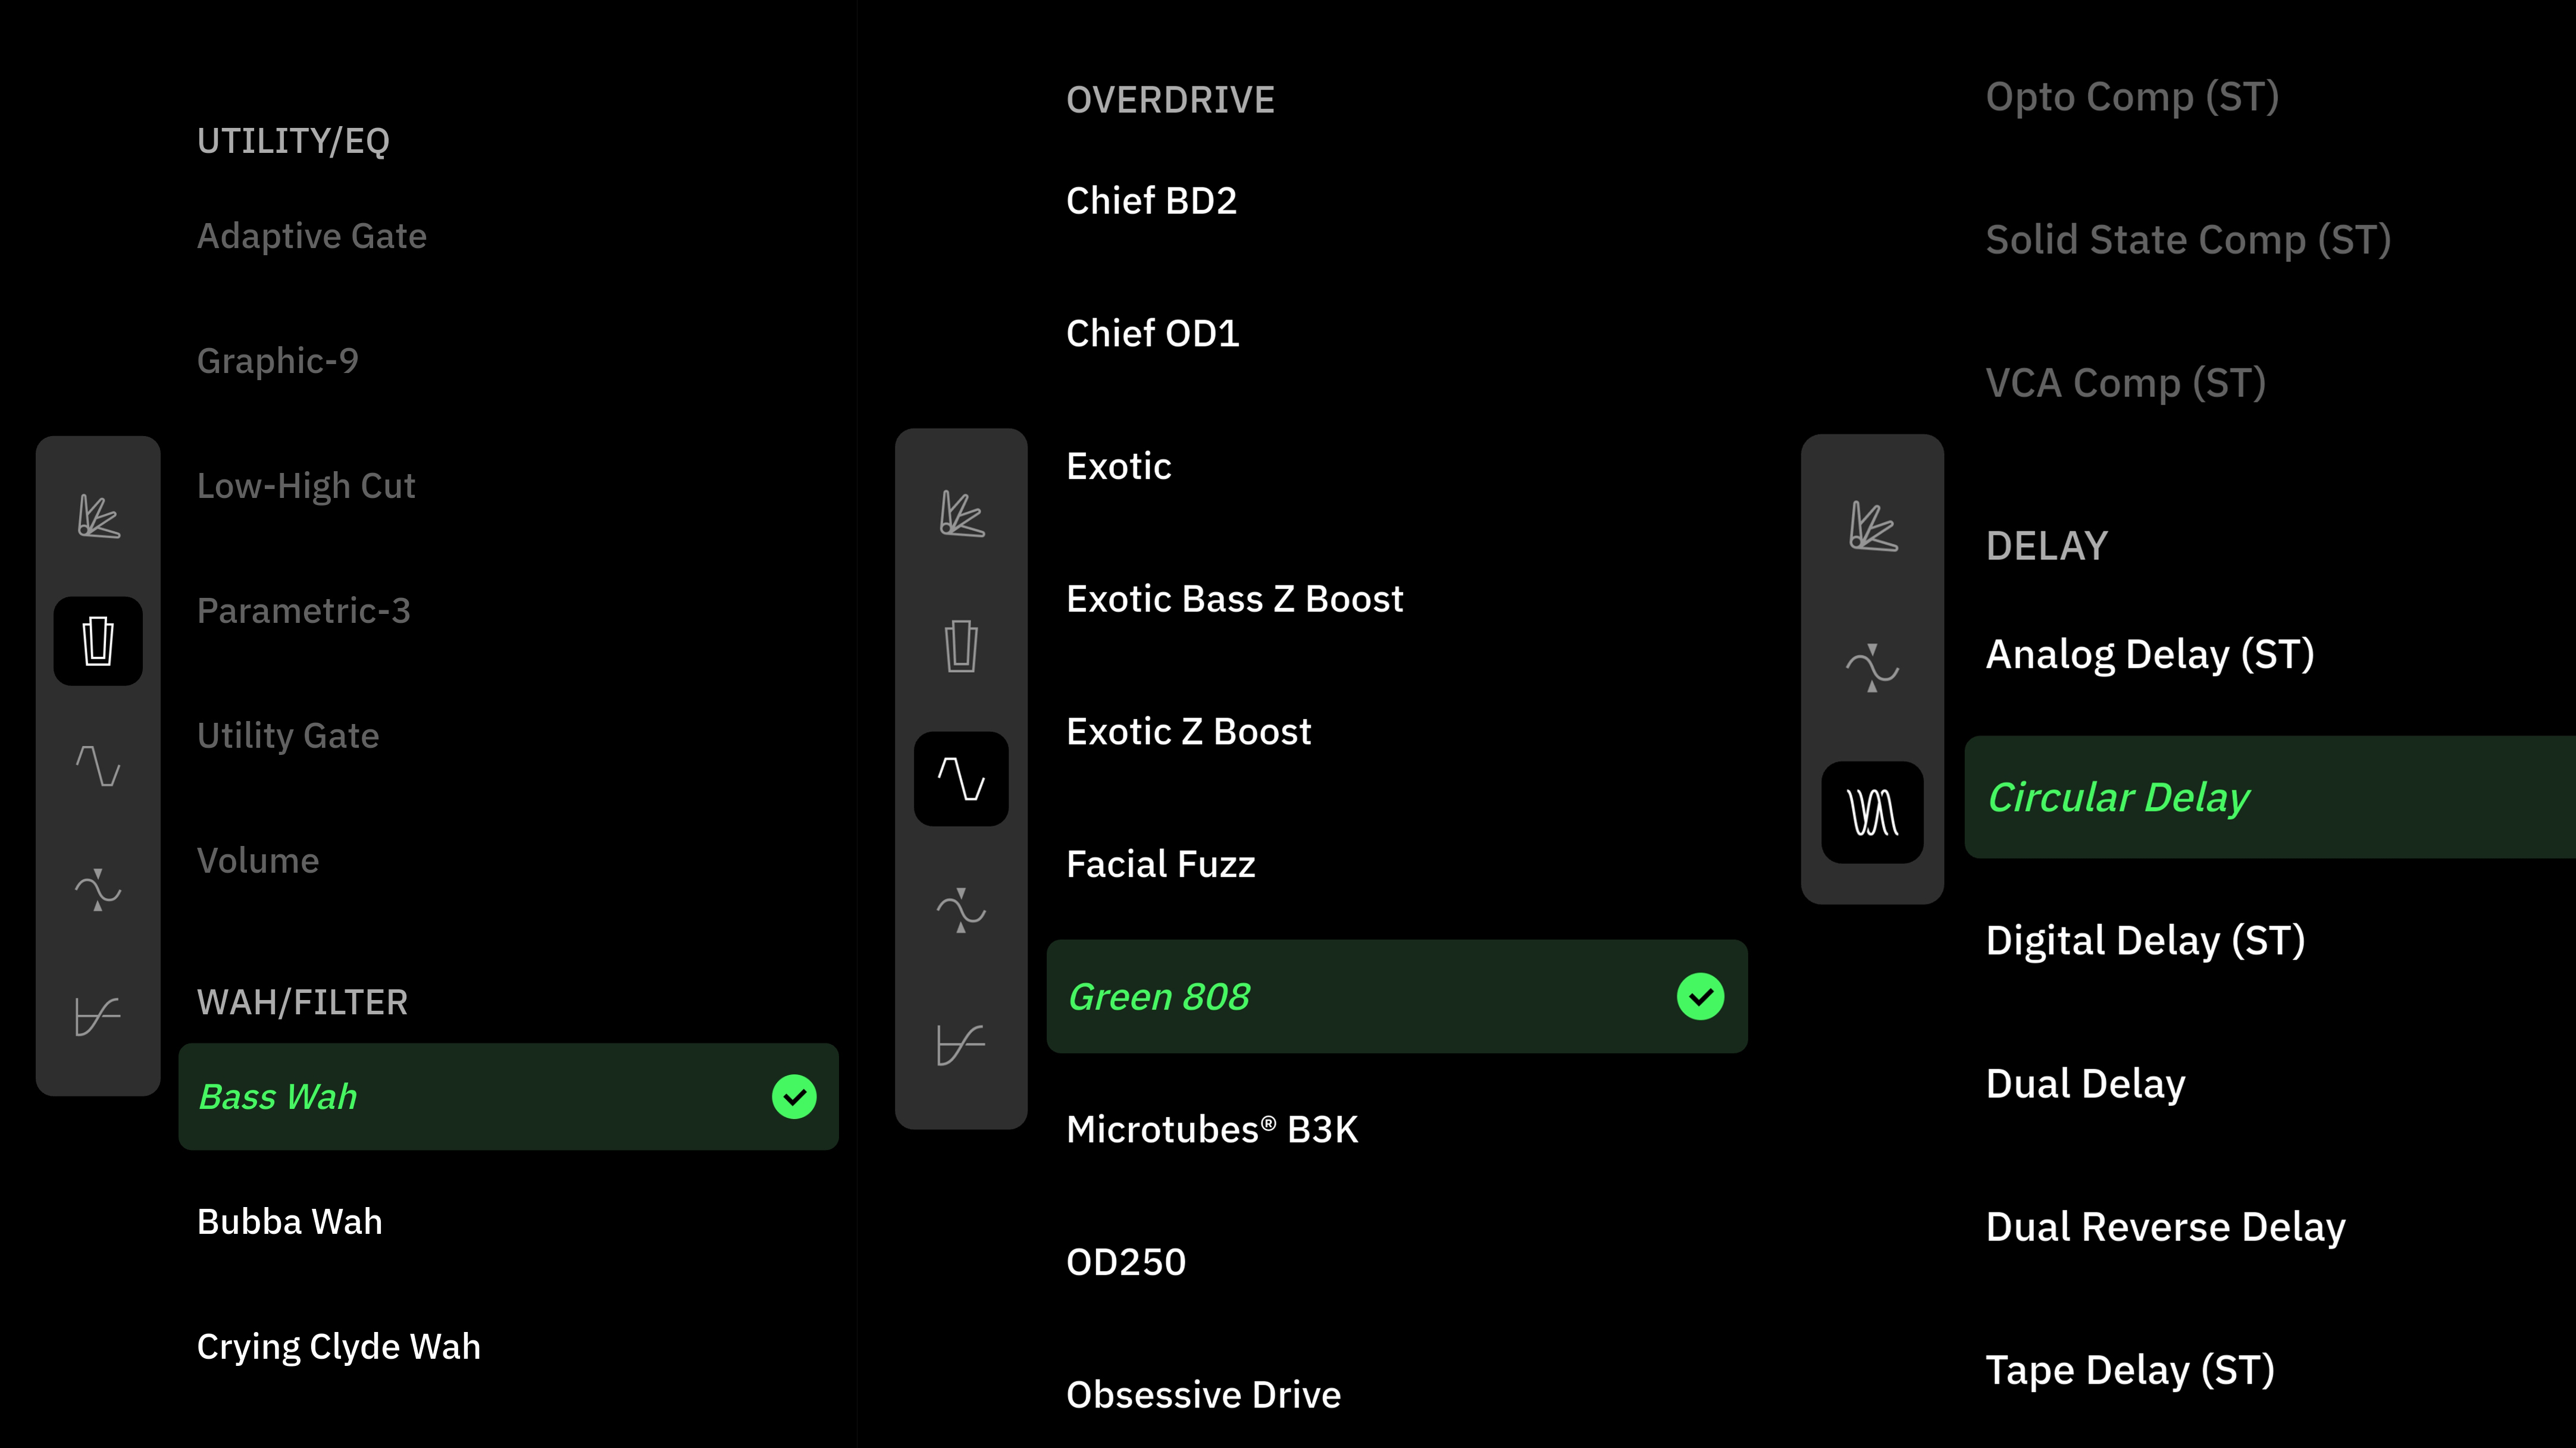Select Bubba Wah from the list
This screenshot has height=1448, width=2576.
[x=289, y=1222]
